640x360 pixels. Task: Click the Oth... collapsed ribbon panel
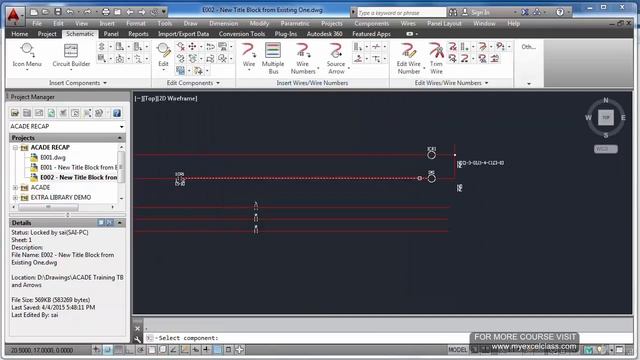(x=529, y=63)
